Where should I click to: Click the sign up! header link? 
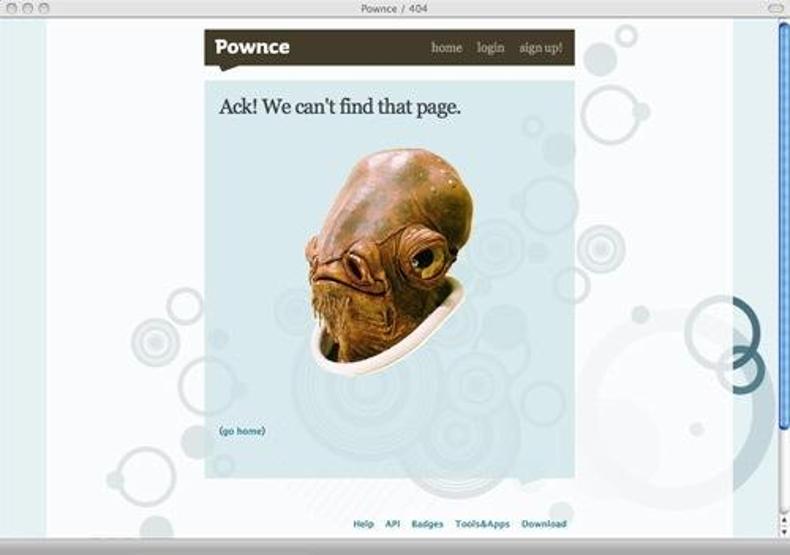(541, 47)
